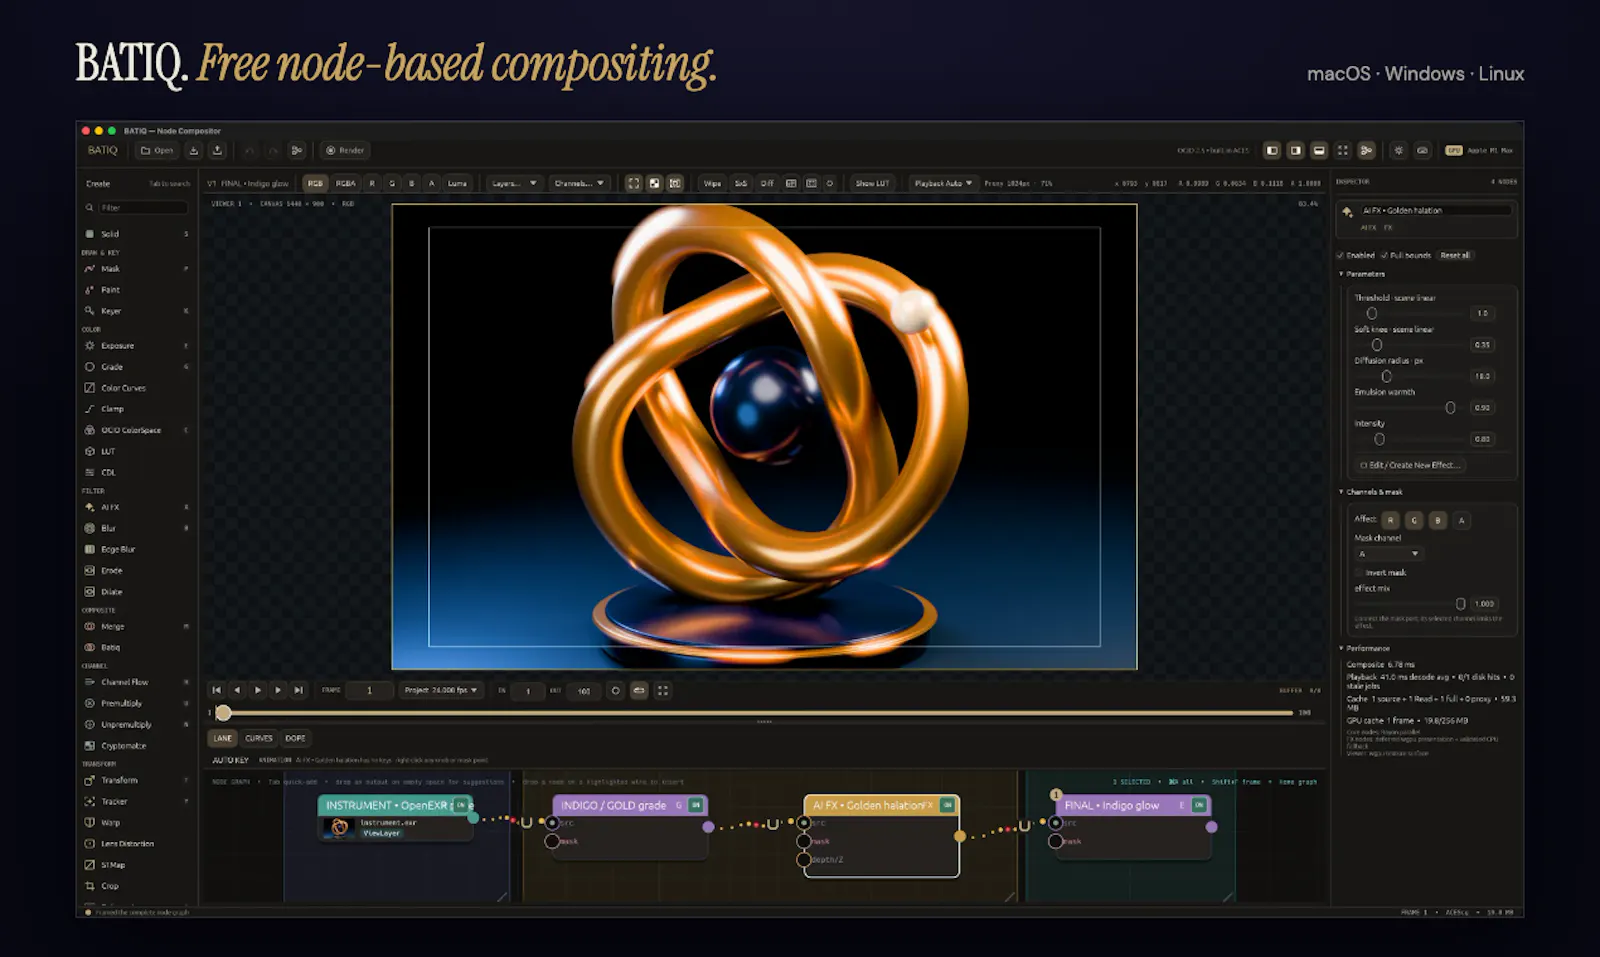This screenshot has height=957, width=1600.
Task: Click the fullscreen icon in top toolbar
Action: click(x=1343, y=150)
